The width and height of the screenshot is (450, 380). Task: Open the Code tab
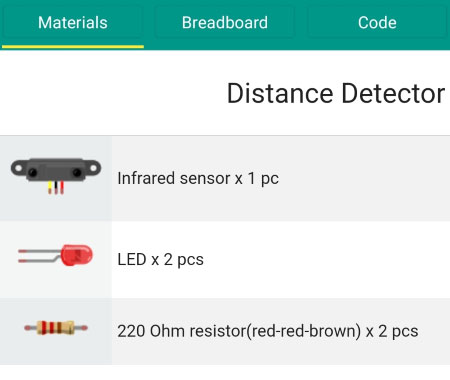click(x=377, y=23)
